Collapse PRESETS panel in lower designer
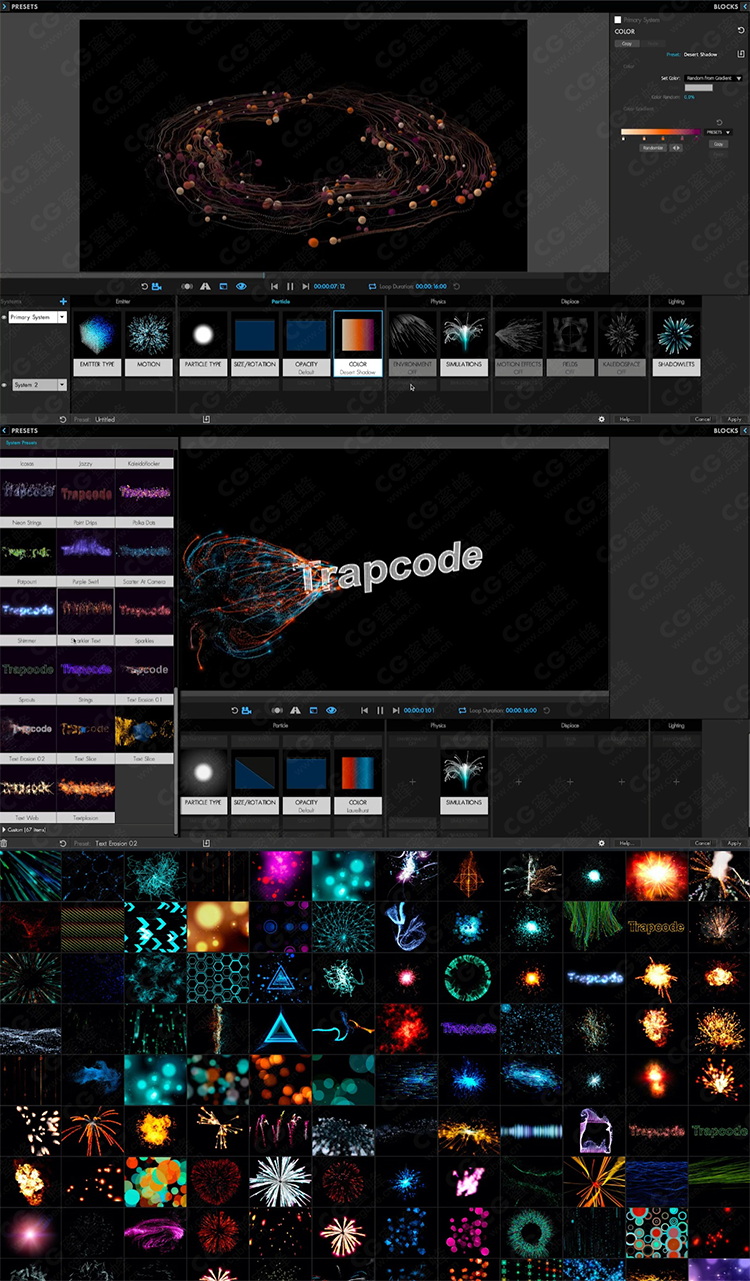This screenshot has width=750, height=1281. [4, 431]
